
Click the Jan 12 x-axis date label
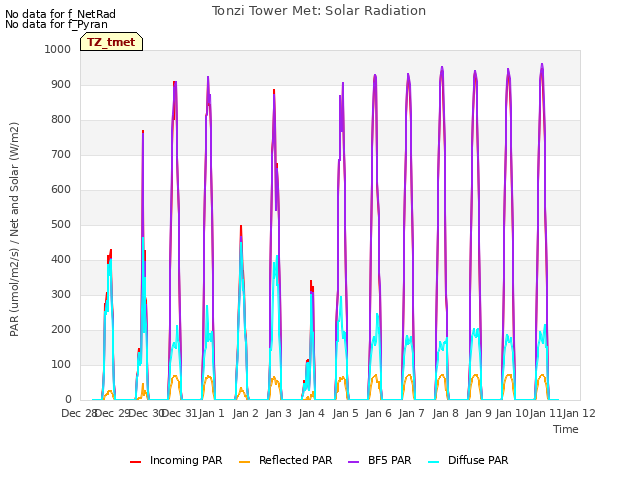point(579,413)
